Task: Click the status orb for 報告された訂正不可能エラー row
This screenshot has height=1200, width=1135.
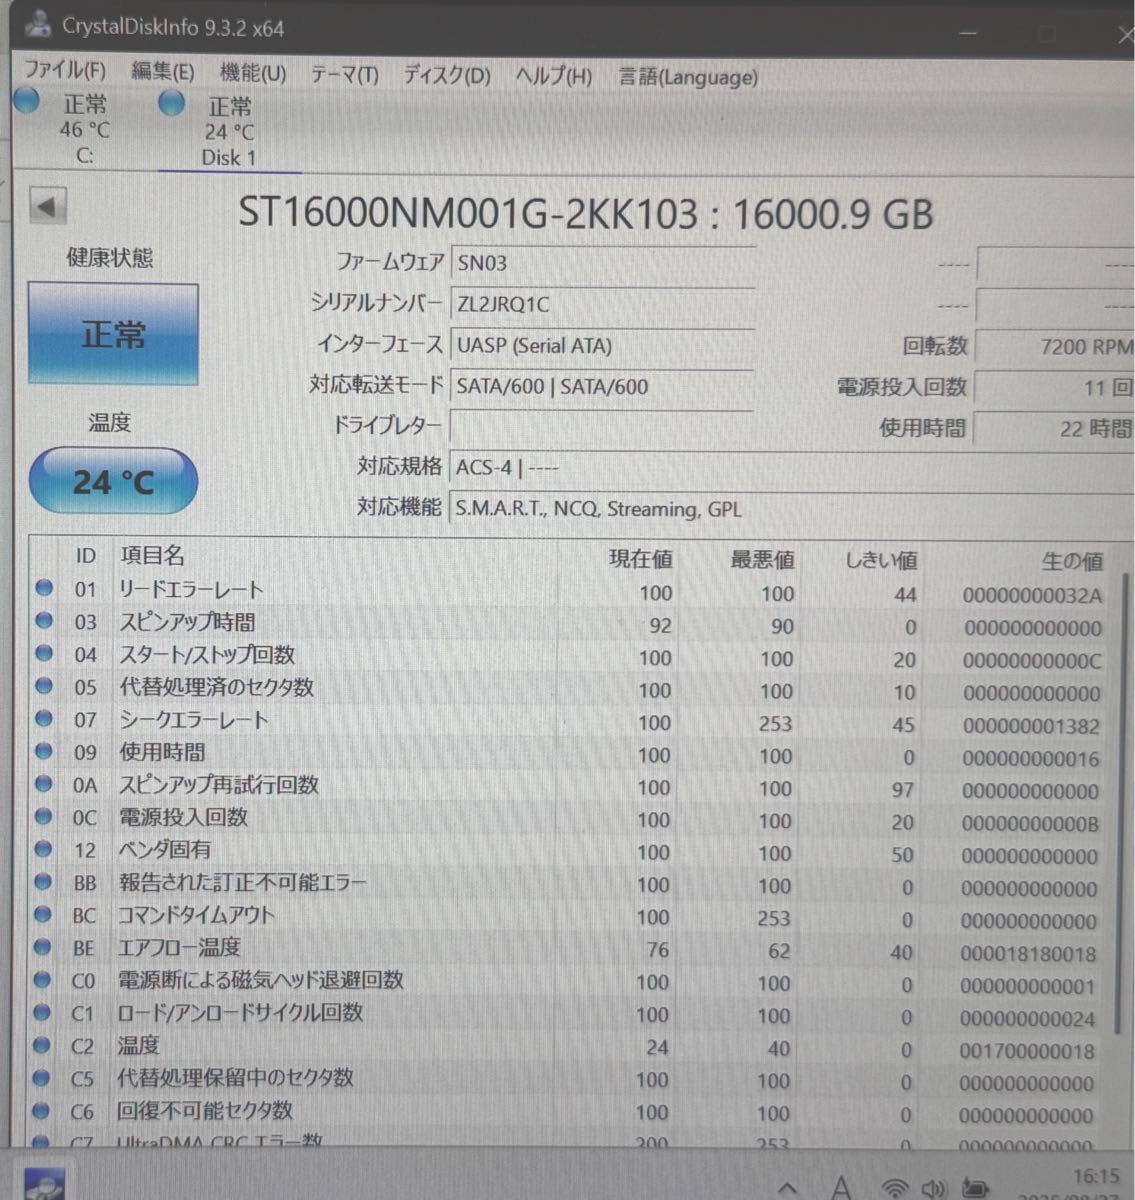Action: click(x=43, y=882)
